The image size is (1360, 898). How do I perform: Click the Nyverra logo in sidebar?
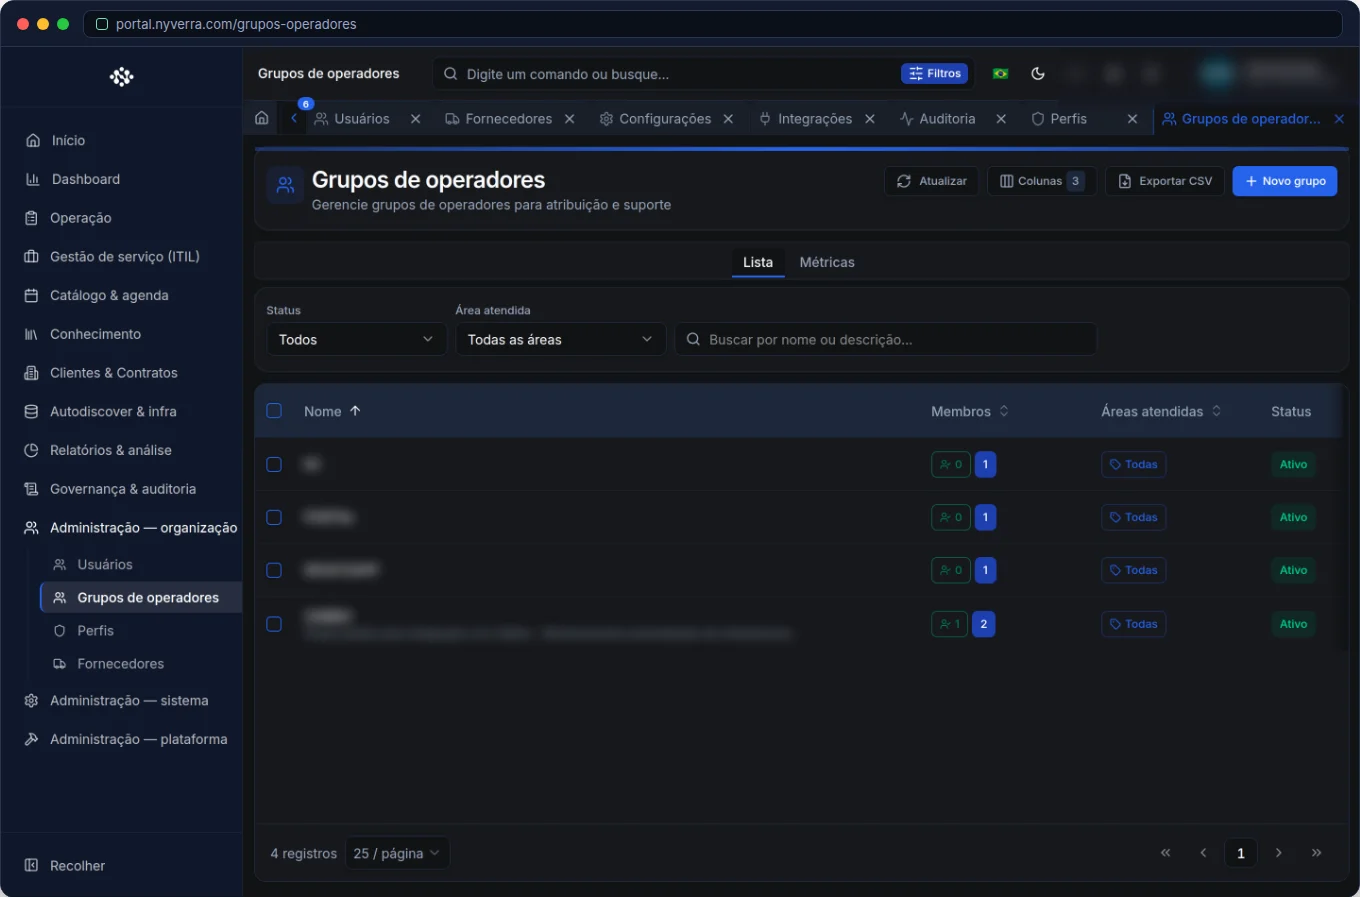click(122, 77)
